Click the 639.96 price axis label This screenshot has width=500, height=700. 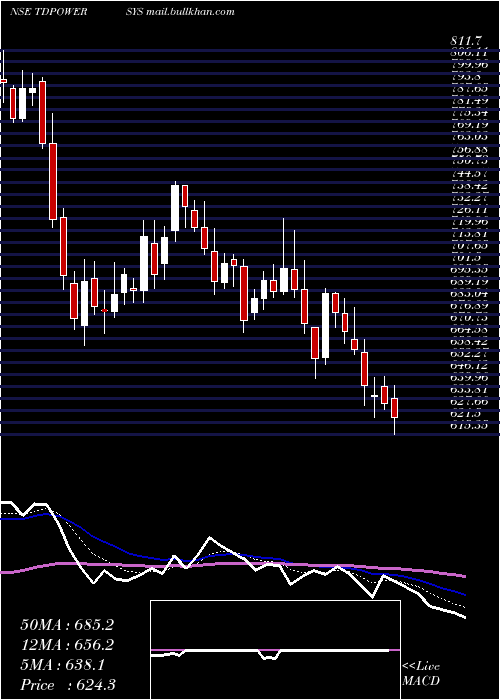point(469,378)
